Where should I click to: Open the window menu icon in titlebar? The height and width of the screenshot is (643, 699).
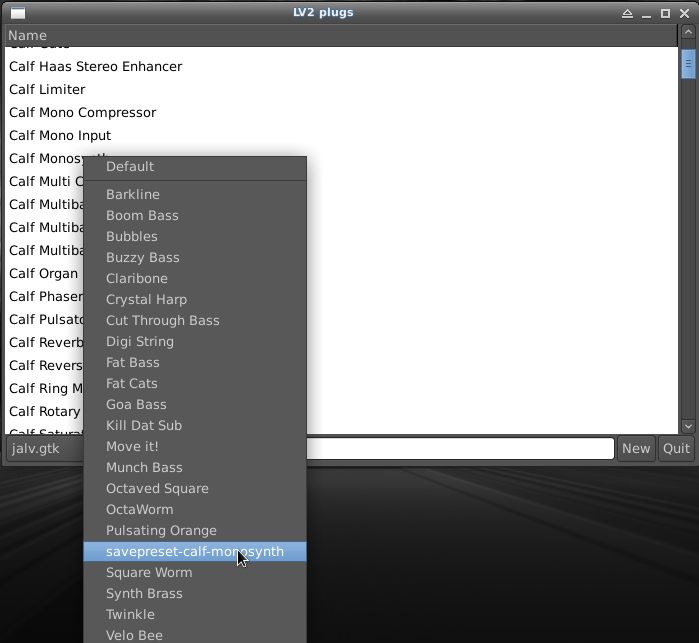[18, 13]
